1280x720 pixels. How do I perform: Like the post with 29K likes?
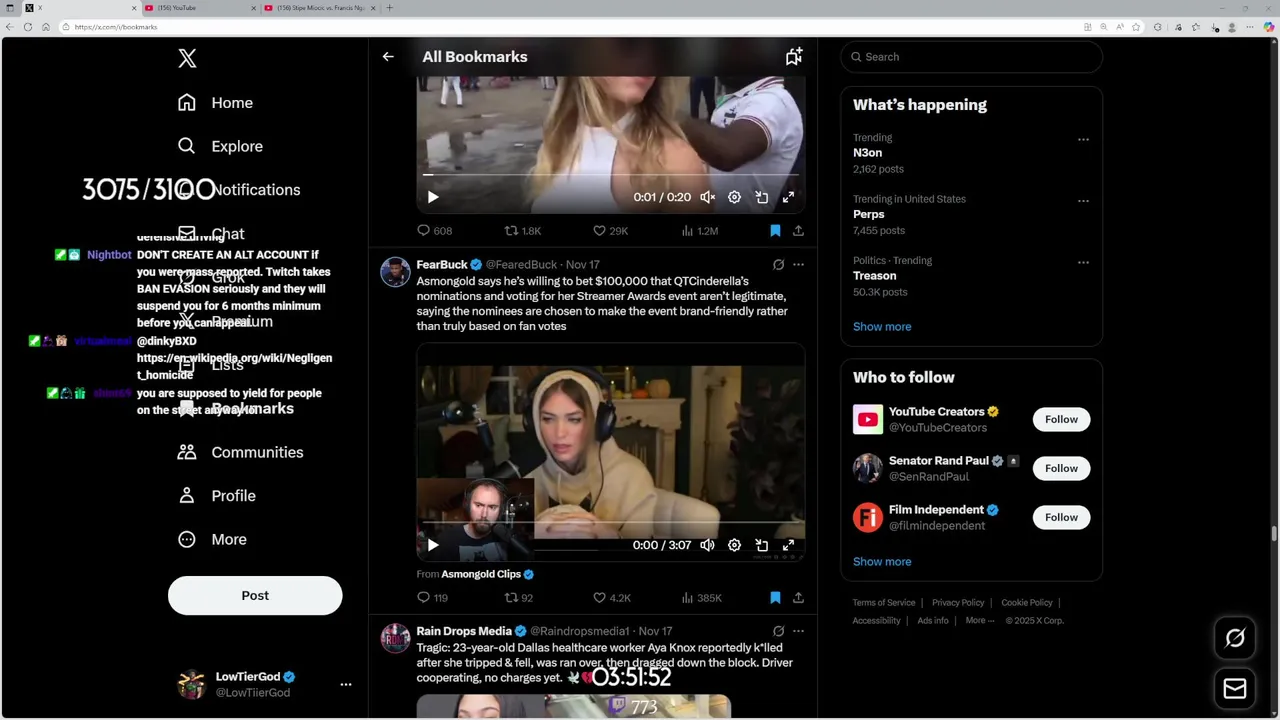click(x=610, y=231)
